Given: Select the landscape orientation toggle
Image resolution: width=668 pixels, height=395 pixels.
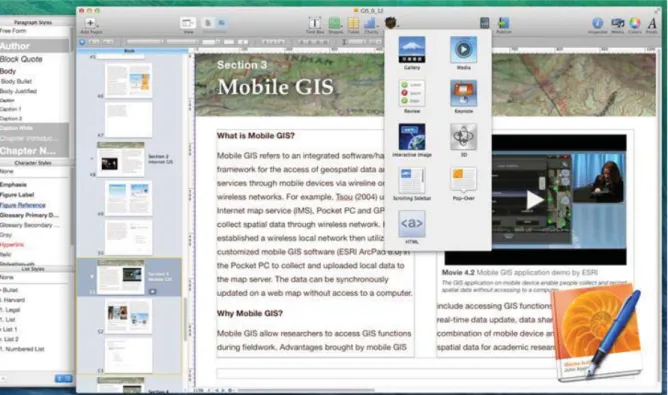Looking at the screenshot, I should tap(222, 23).
